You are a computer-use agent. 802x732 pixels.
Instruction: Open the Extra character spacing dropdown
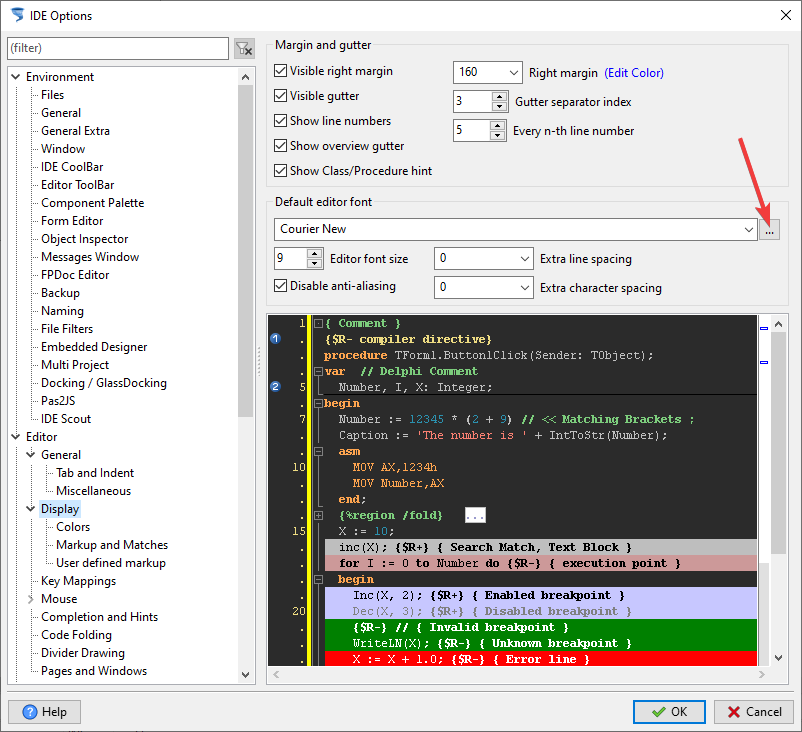click(524, 287)
